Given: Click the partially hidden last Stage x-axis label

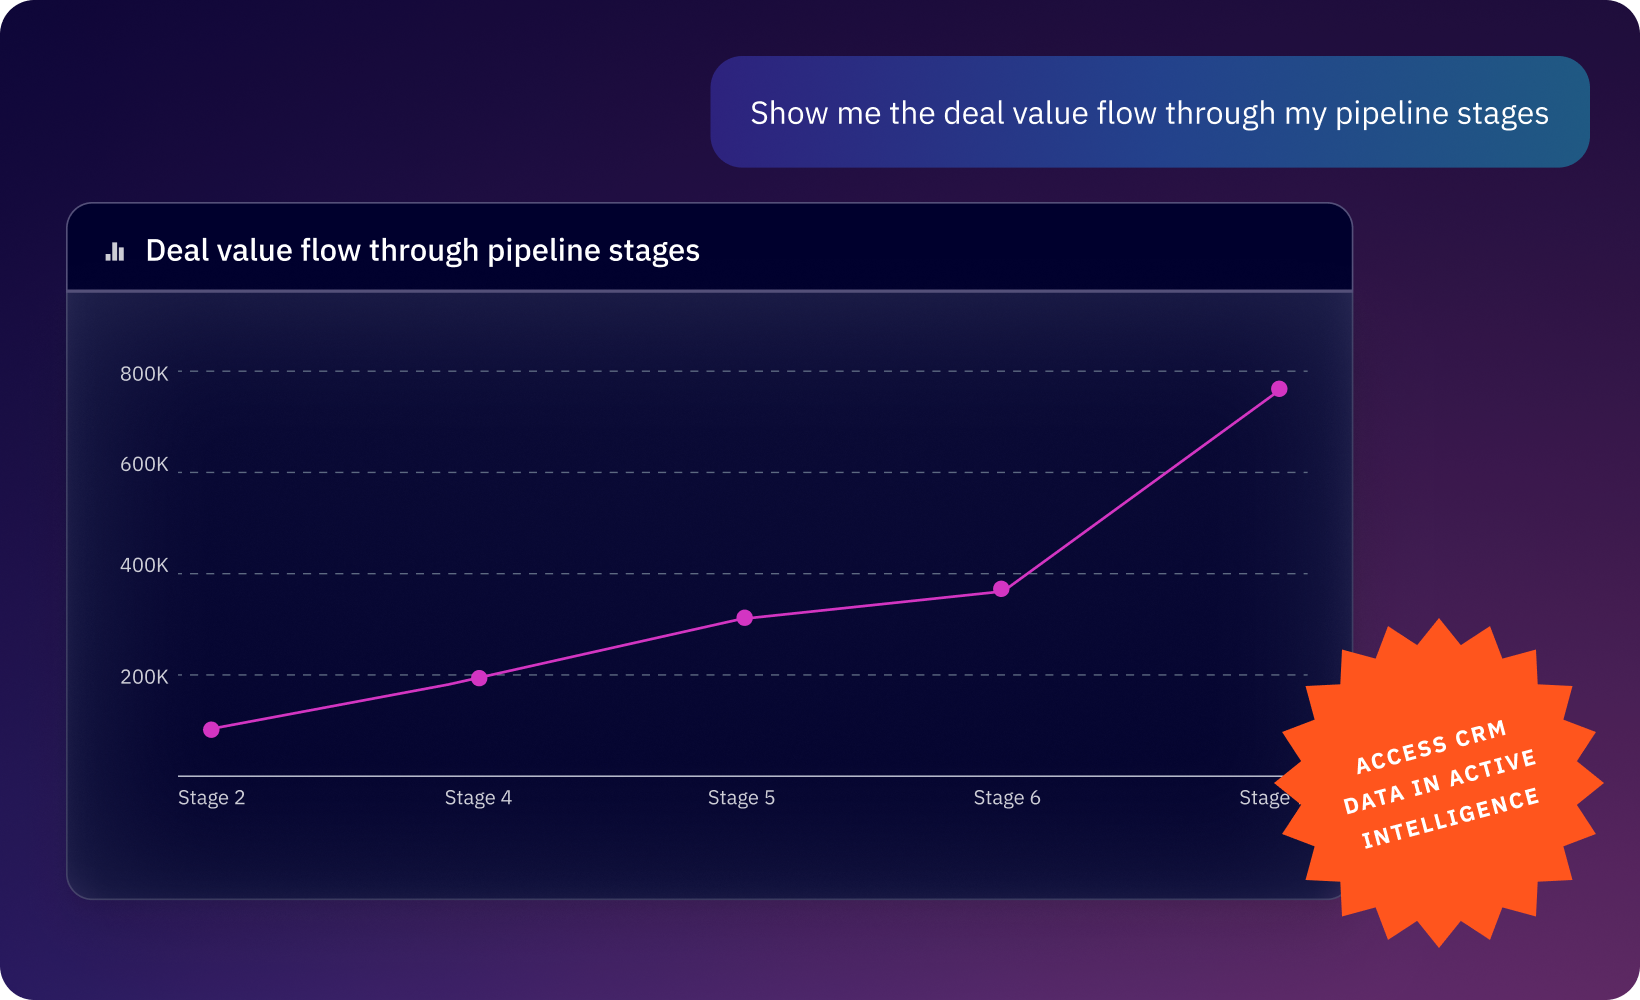Looking at the screenshot, I should (1263, 798).
